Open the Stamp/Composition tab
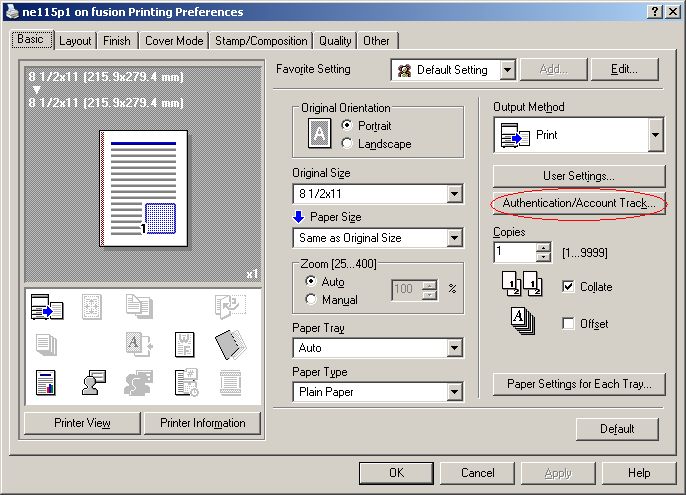The width and height of the screenshot is (686, 495). [261, 41]
